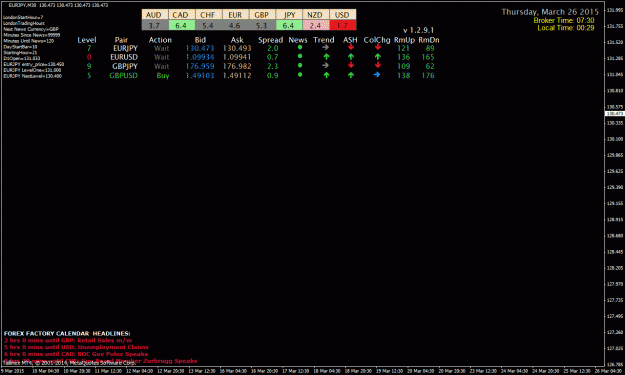Click the current price marker on price axis
This screenshot has height=375, width=625.
tap(614, 114)
